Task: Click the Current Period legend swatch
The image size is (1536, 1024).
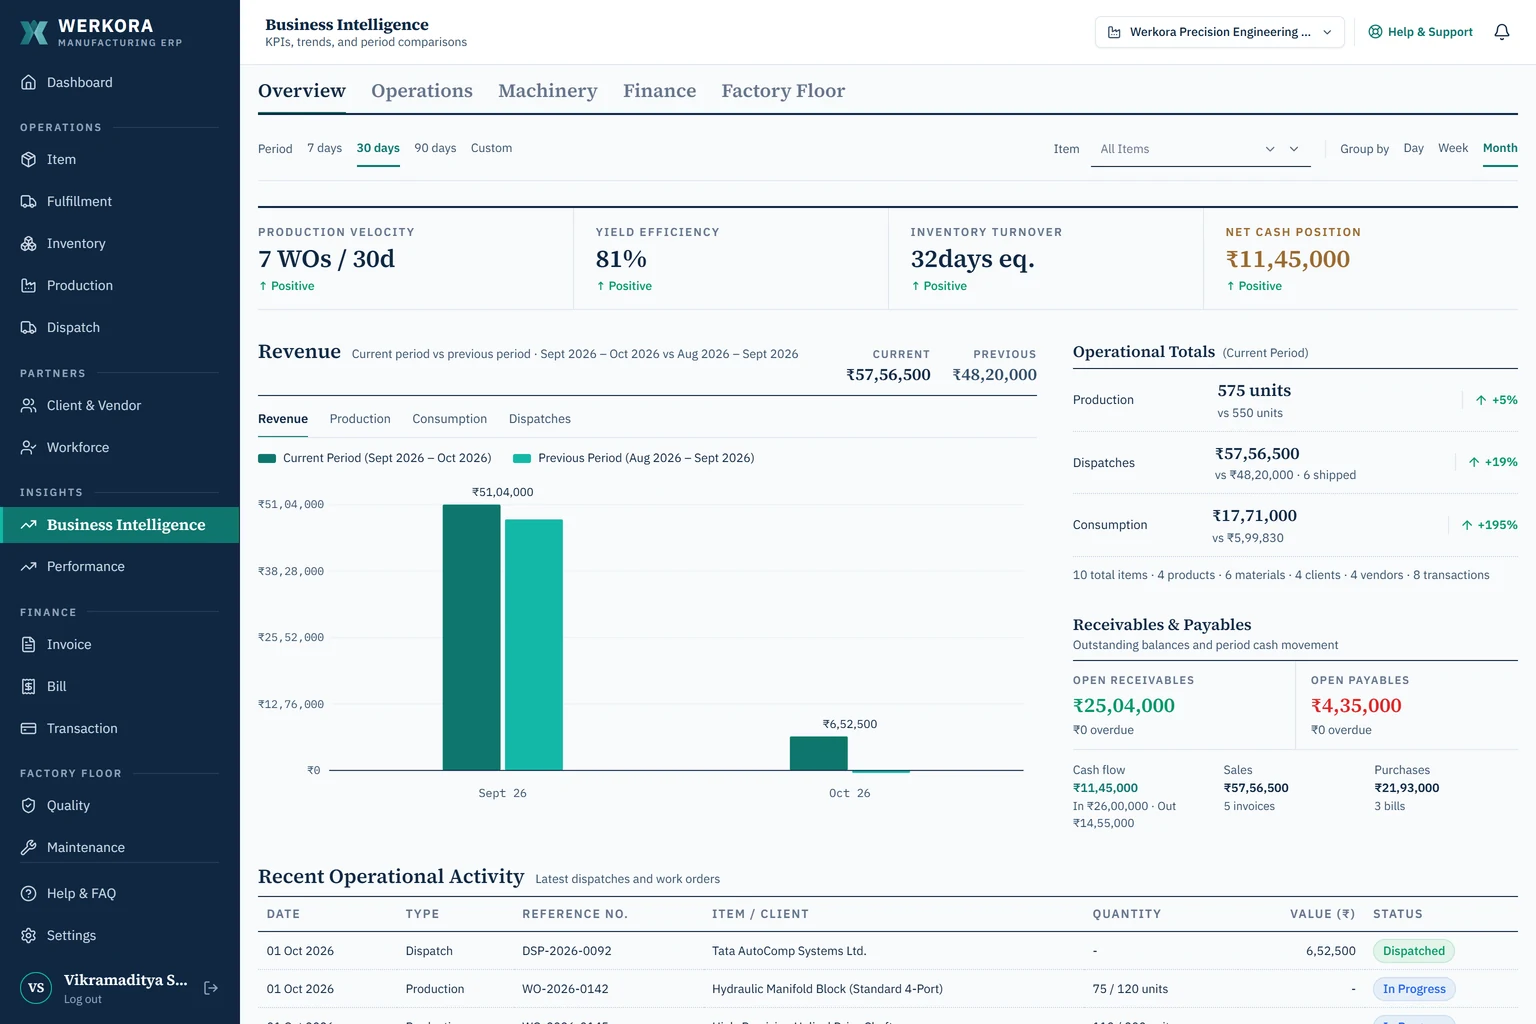Action: pos(267,458)
